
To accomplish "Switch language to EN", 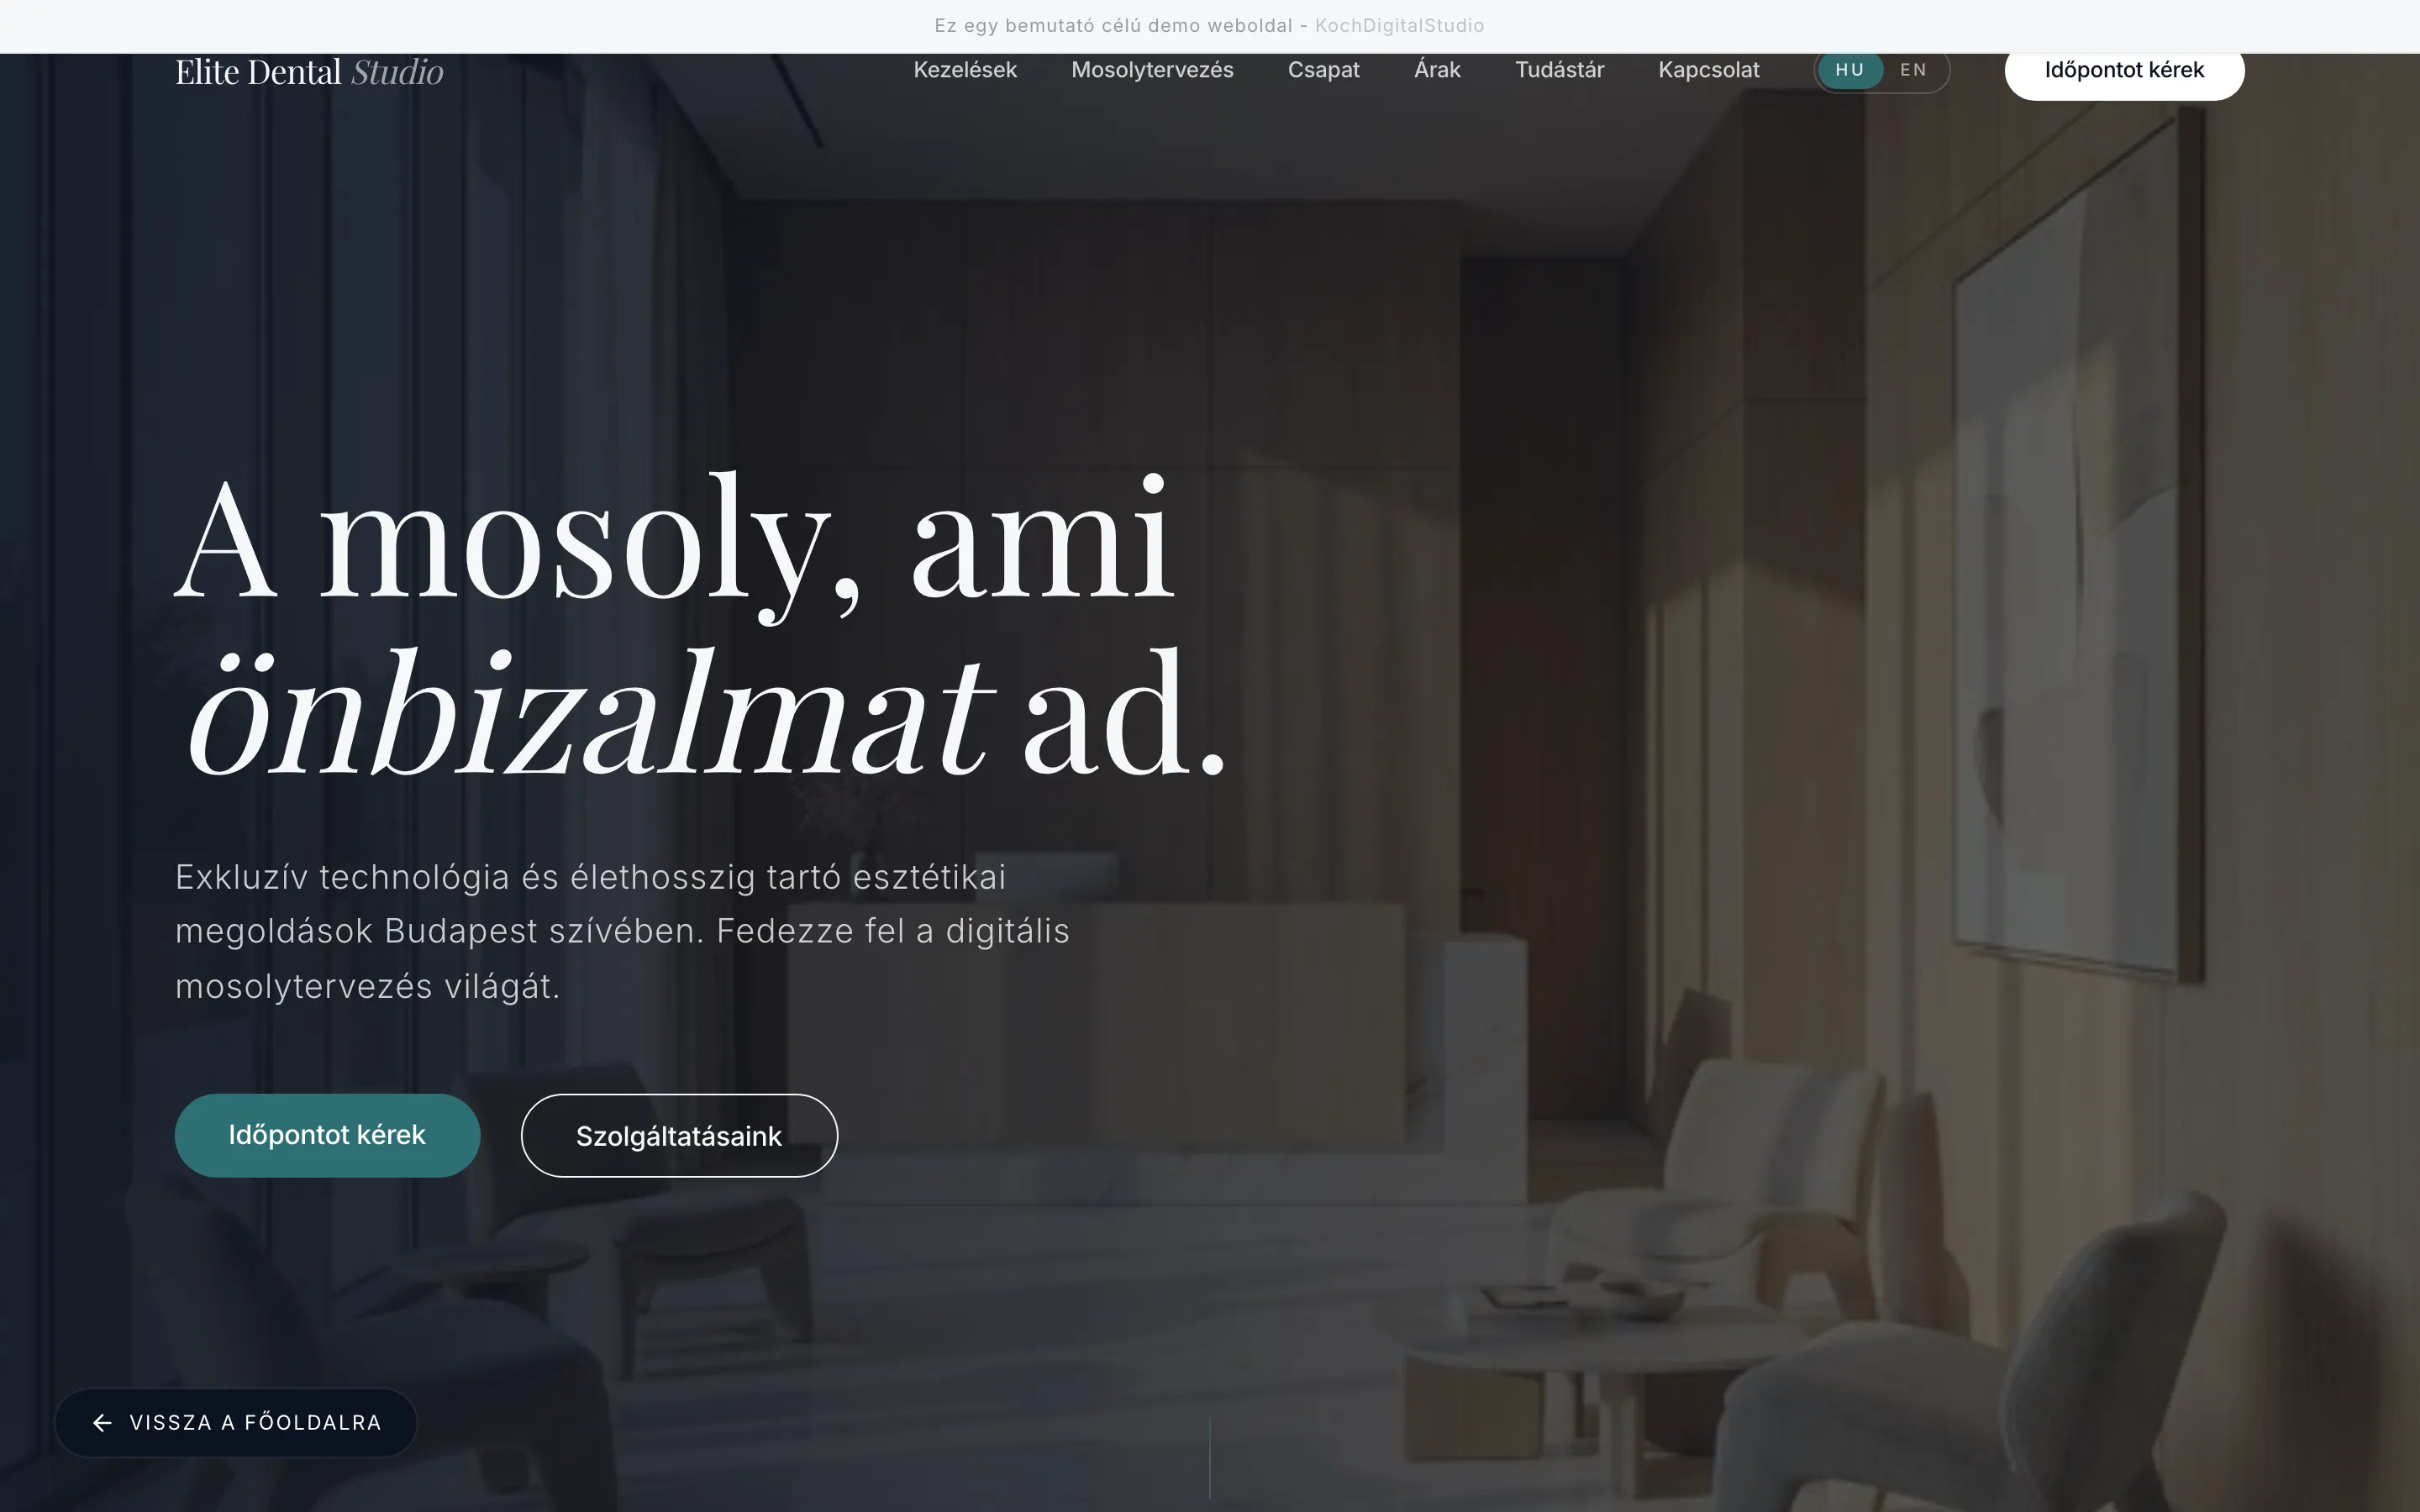I will click(1912, 70).
